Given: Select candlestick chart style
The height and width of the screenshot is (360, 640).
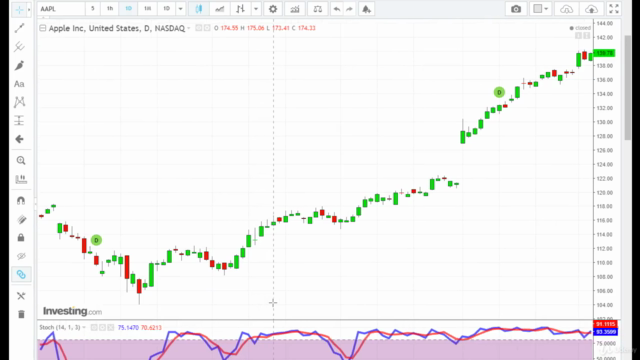Looking at the screenshot, I should tap(199, 9).
